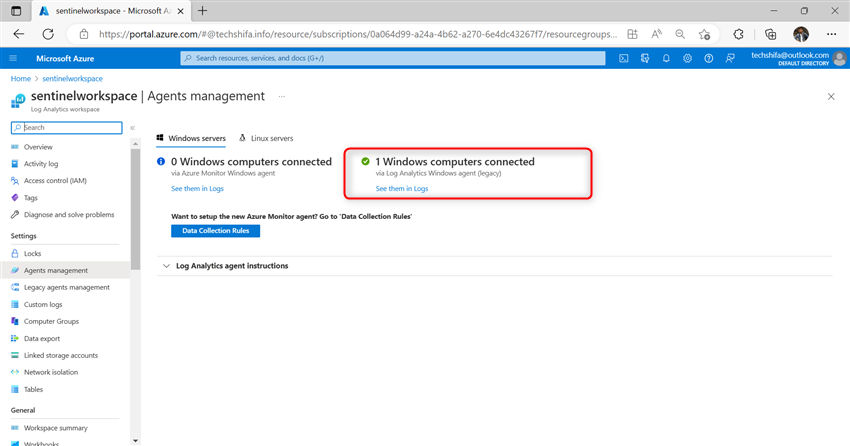Open portal settings gear icon

coord(687,58)
